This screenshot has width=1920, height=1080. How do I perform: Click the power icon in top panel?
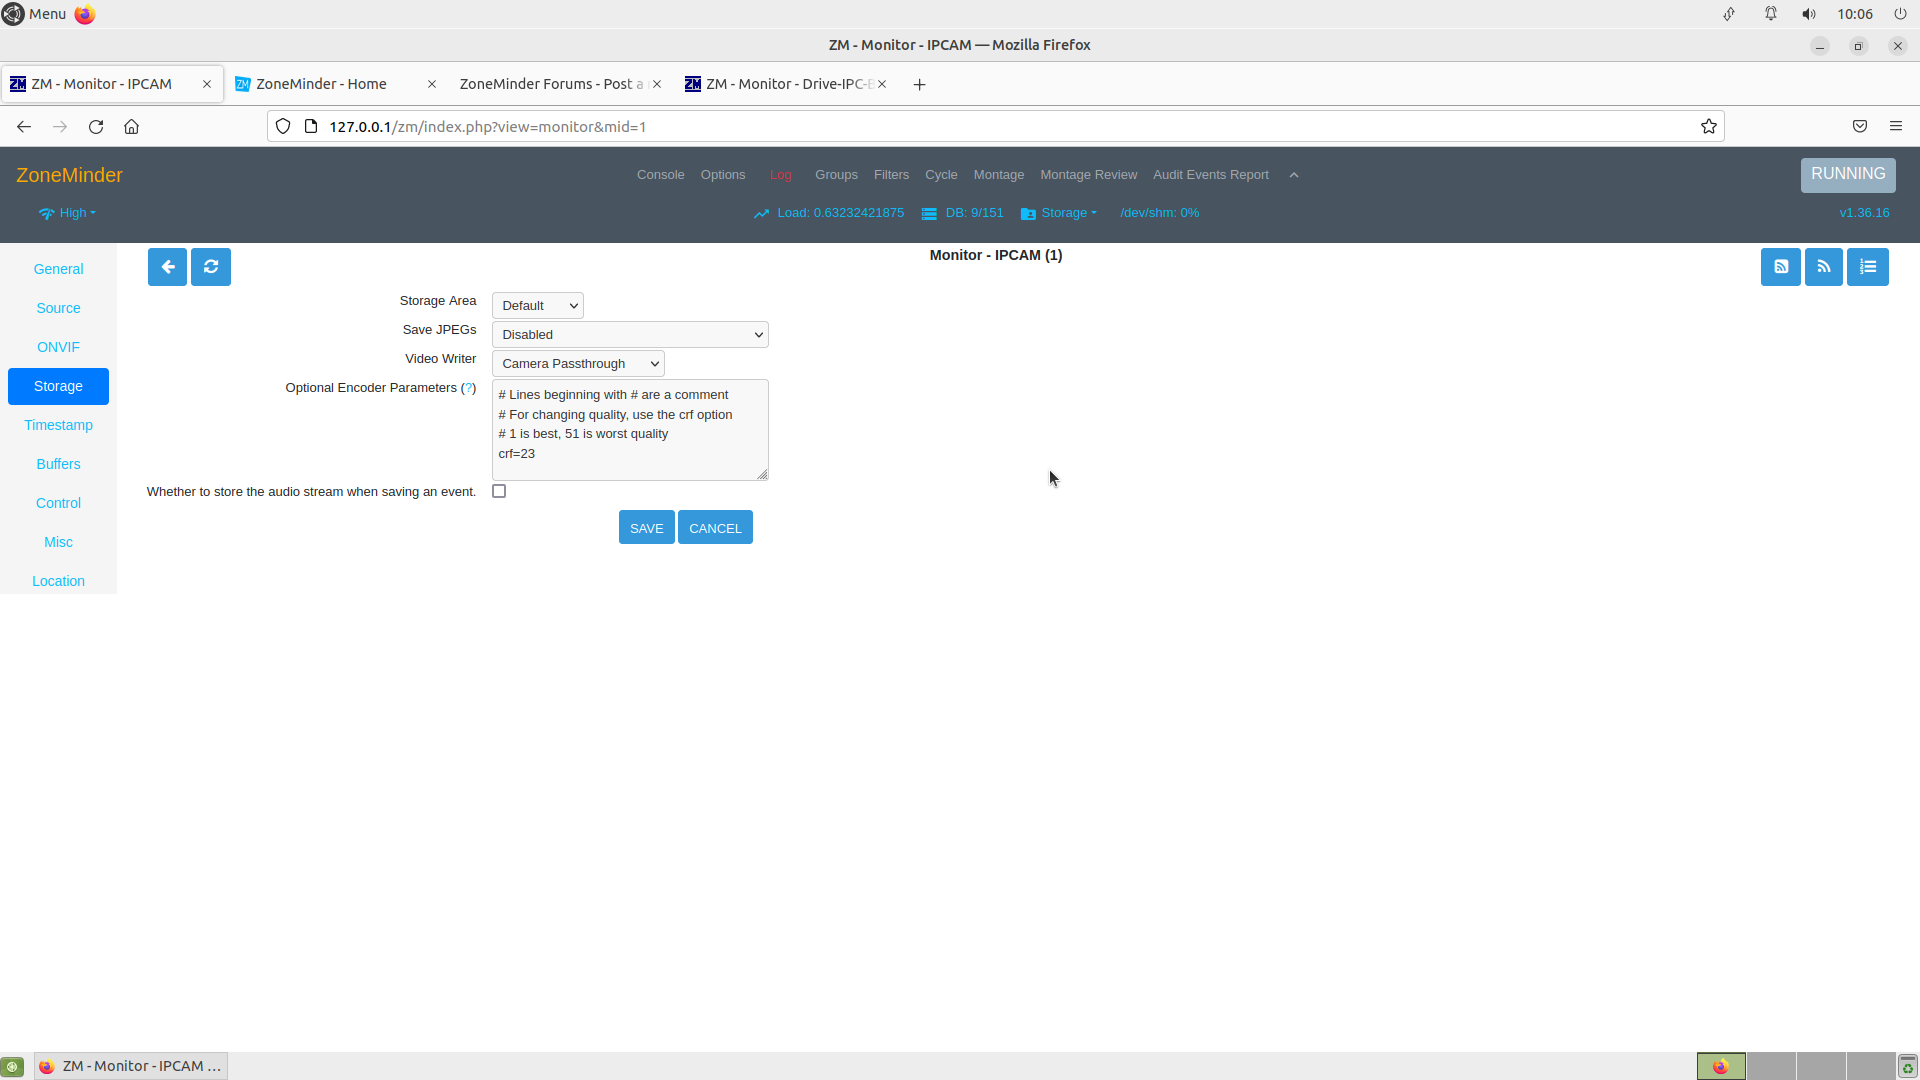point(1900,14)
